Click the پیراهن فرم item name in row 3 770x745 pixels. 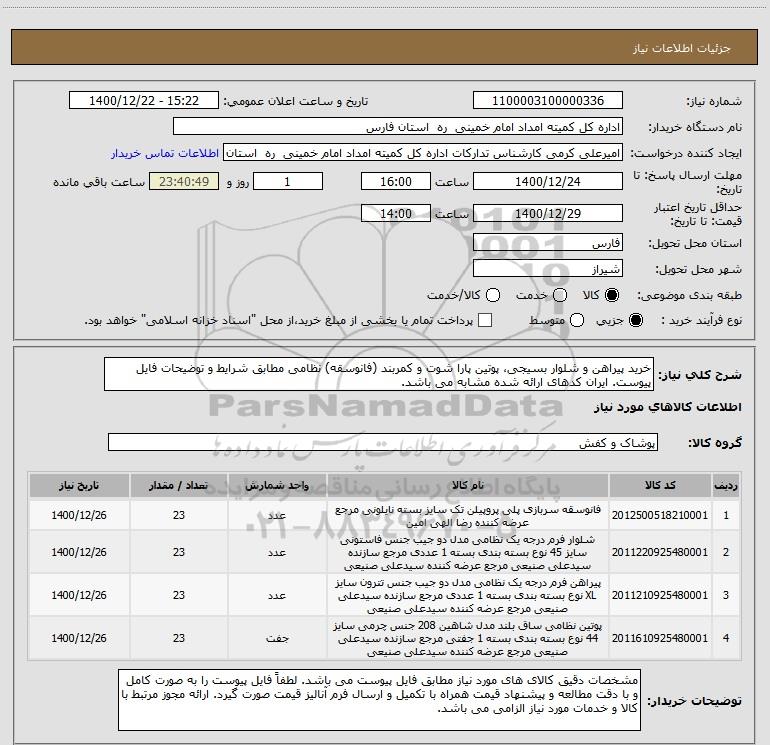pos(468,596)
